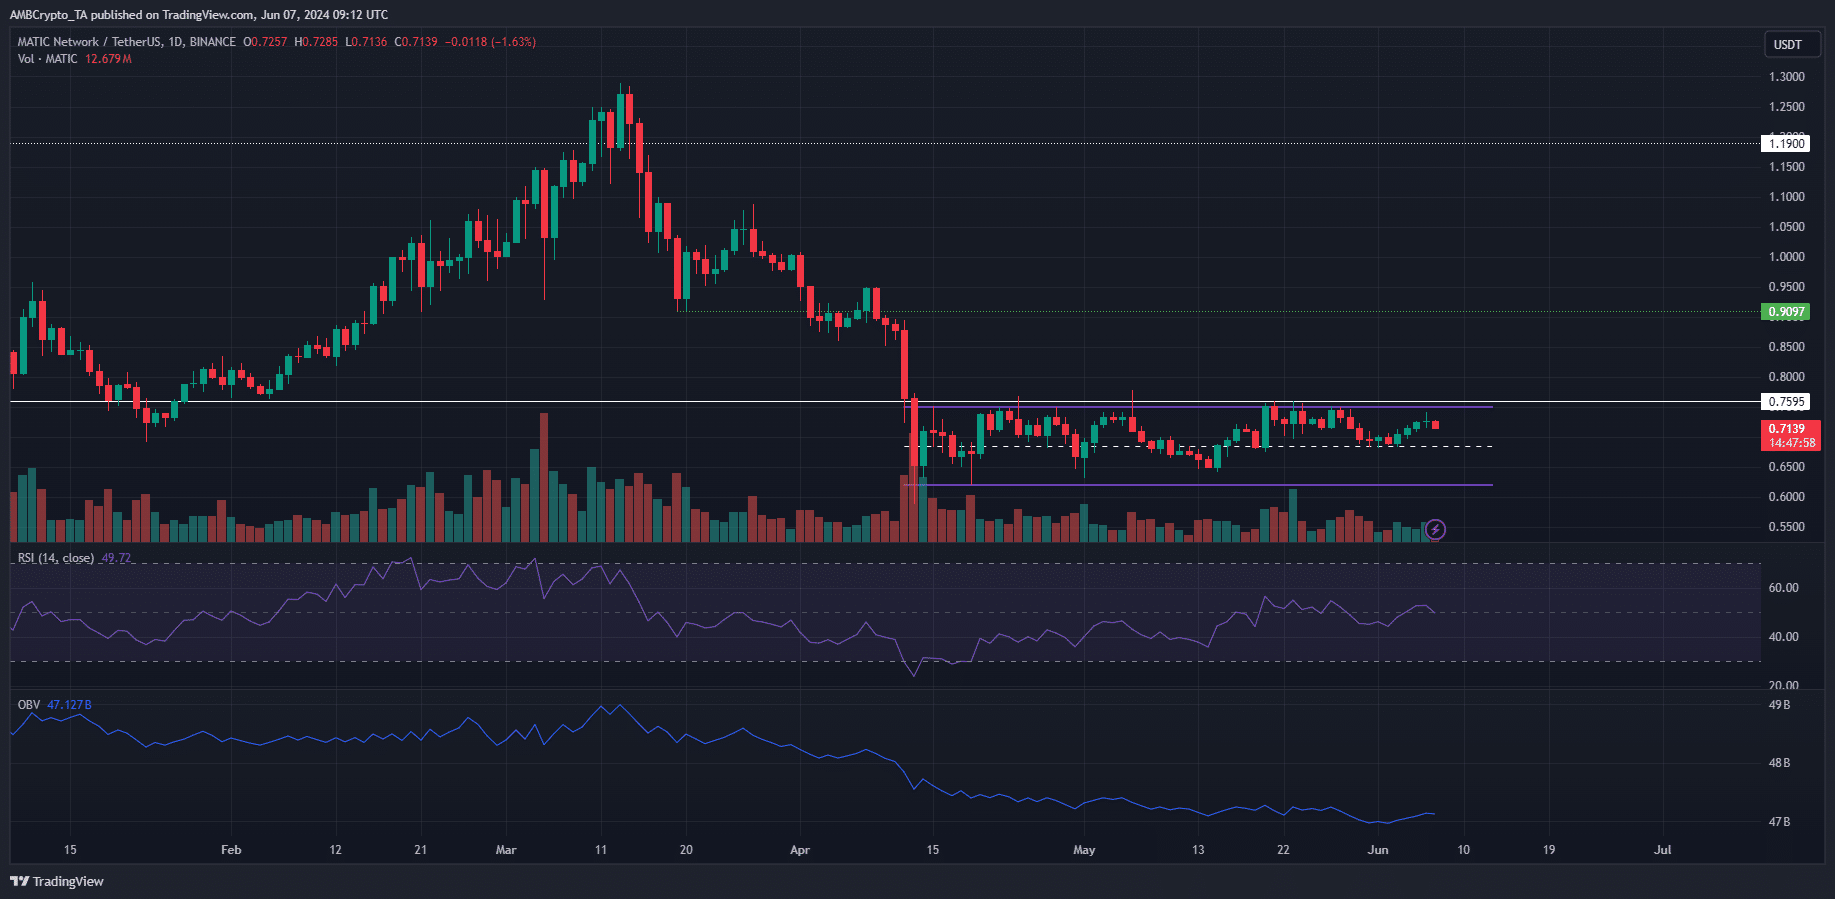Click the 49B OBV scale label
Image resolution: width=1835 pixels, height=899 pixels.
coord(1779,705)
